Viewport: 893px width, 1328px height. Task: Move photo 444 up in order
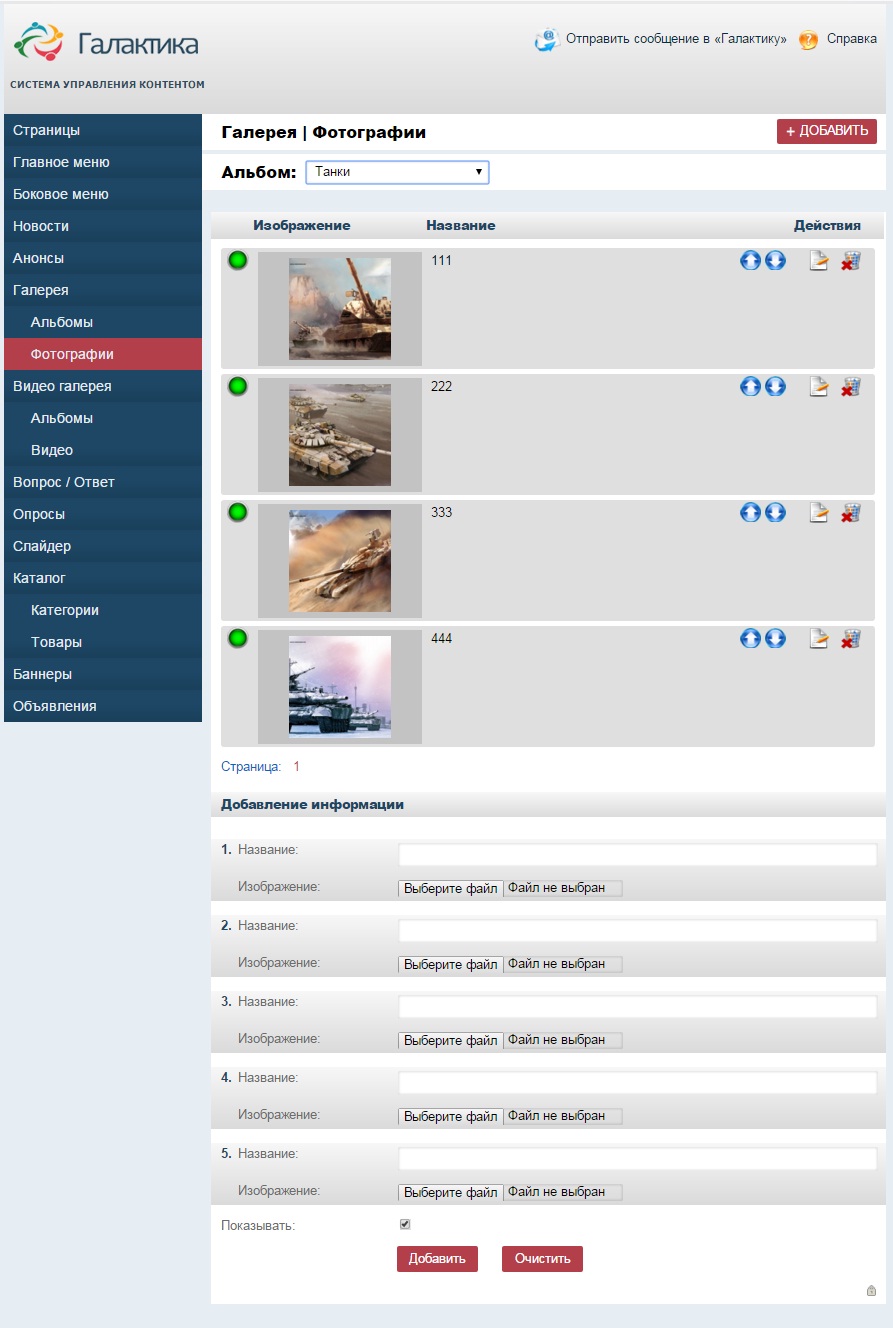click(750, 639)
